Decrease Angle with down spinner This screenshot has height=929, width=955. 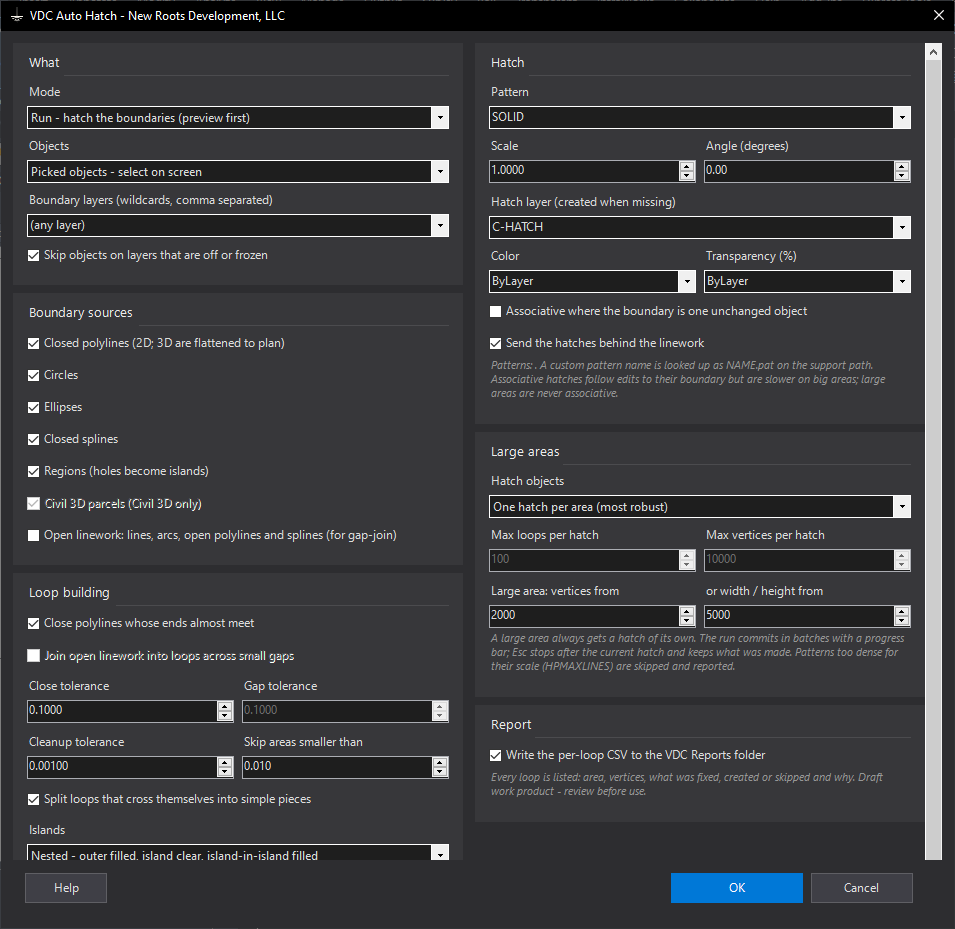902,176
